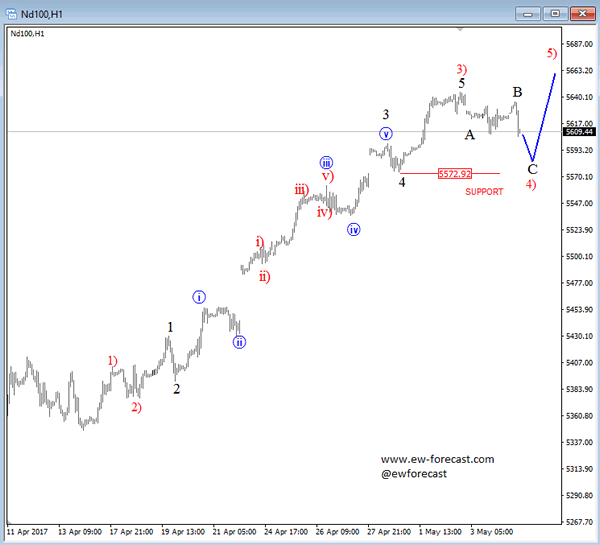
Task: Click the 19 Apr 13:00 time axis label
Action: click(183, 532)
